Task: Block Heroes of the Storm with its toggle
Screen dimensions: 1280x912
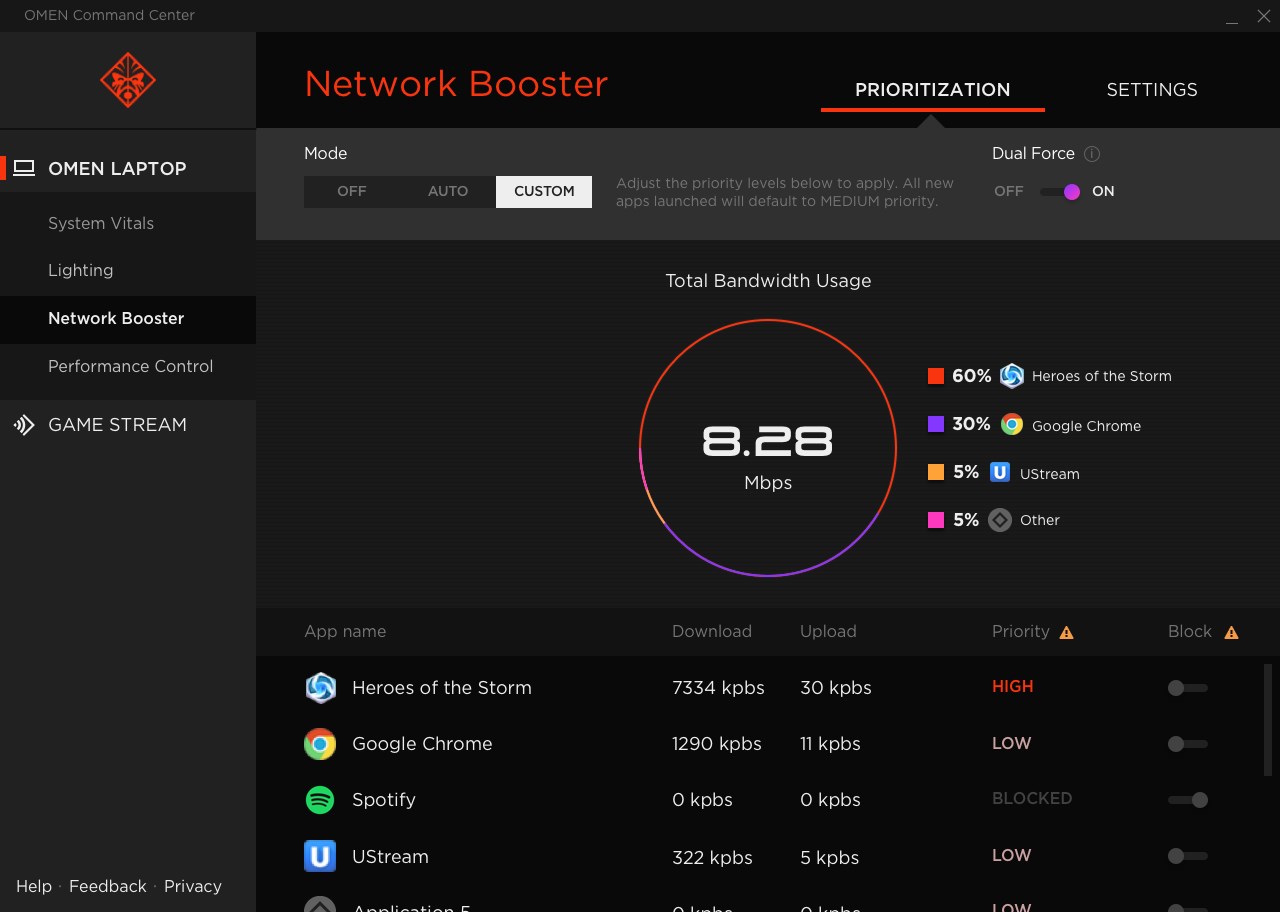Action: (1188, 688)
